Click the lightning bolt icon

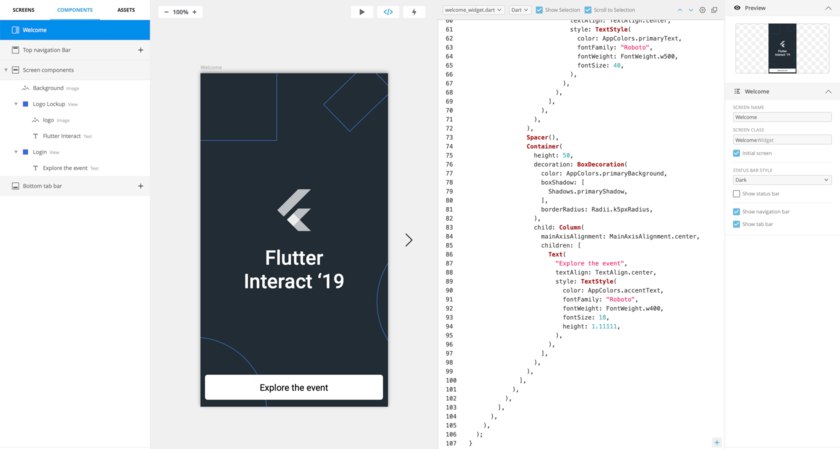[414, 12]
